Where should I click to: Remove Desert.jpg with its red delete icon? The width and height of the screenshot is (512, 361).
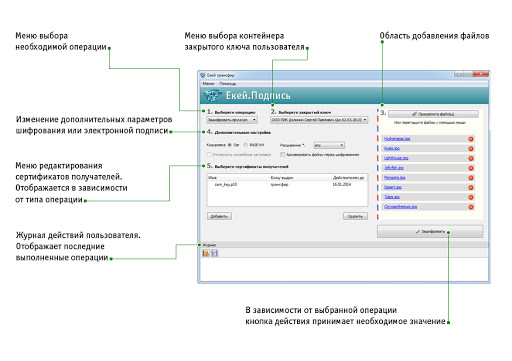pyautogui.click(x=471, y=187)
